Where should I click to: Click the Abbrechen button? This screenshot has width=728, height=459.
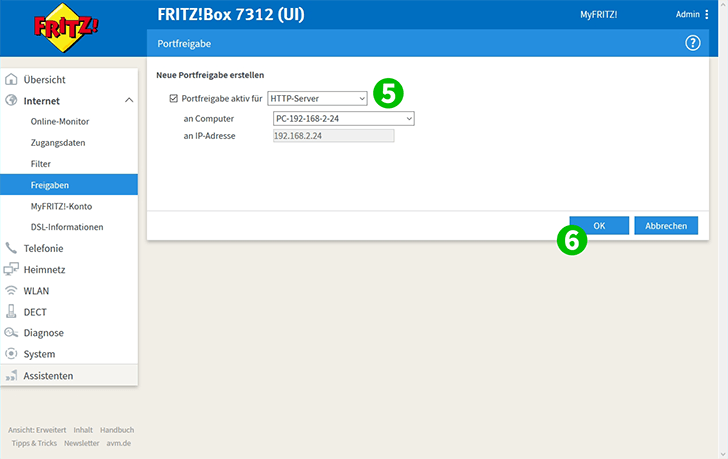click(666, 226)
